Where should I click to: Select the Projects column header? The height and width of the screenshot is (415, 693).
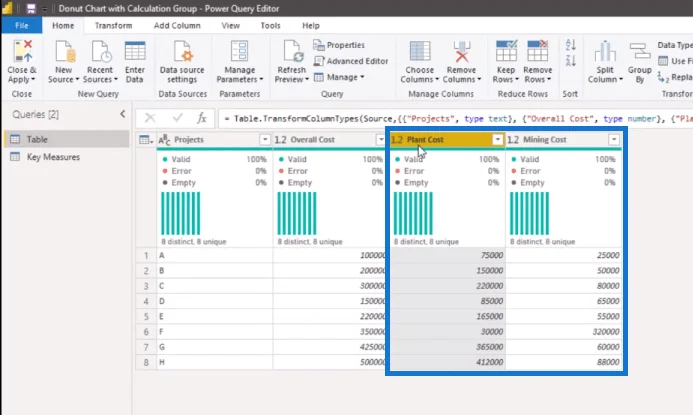coord(214,140)
